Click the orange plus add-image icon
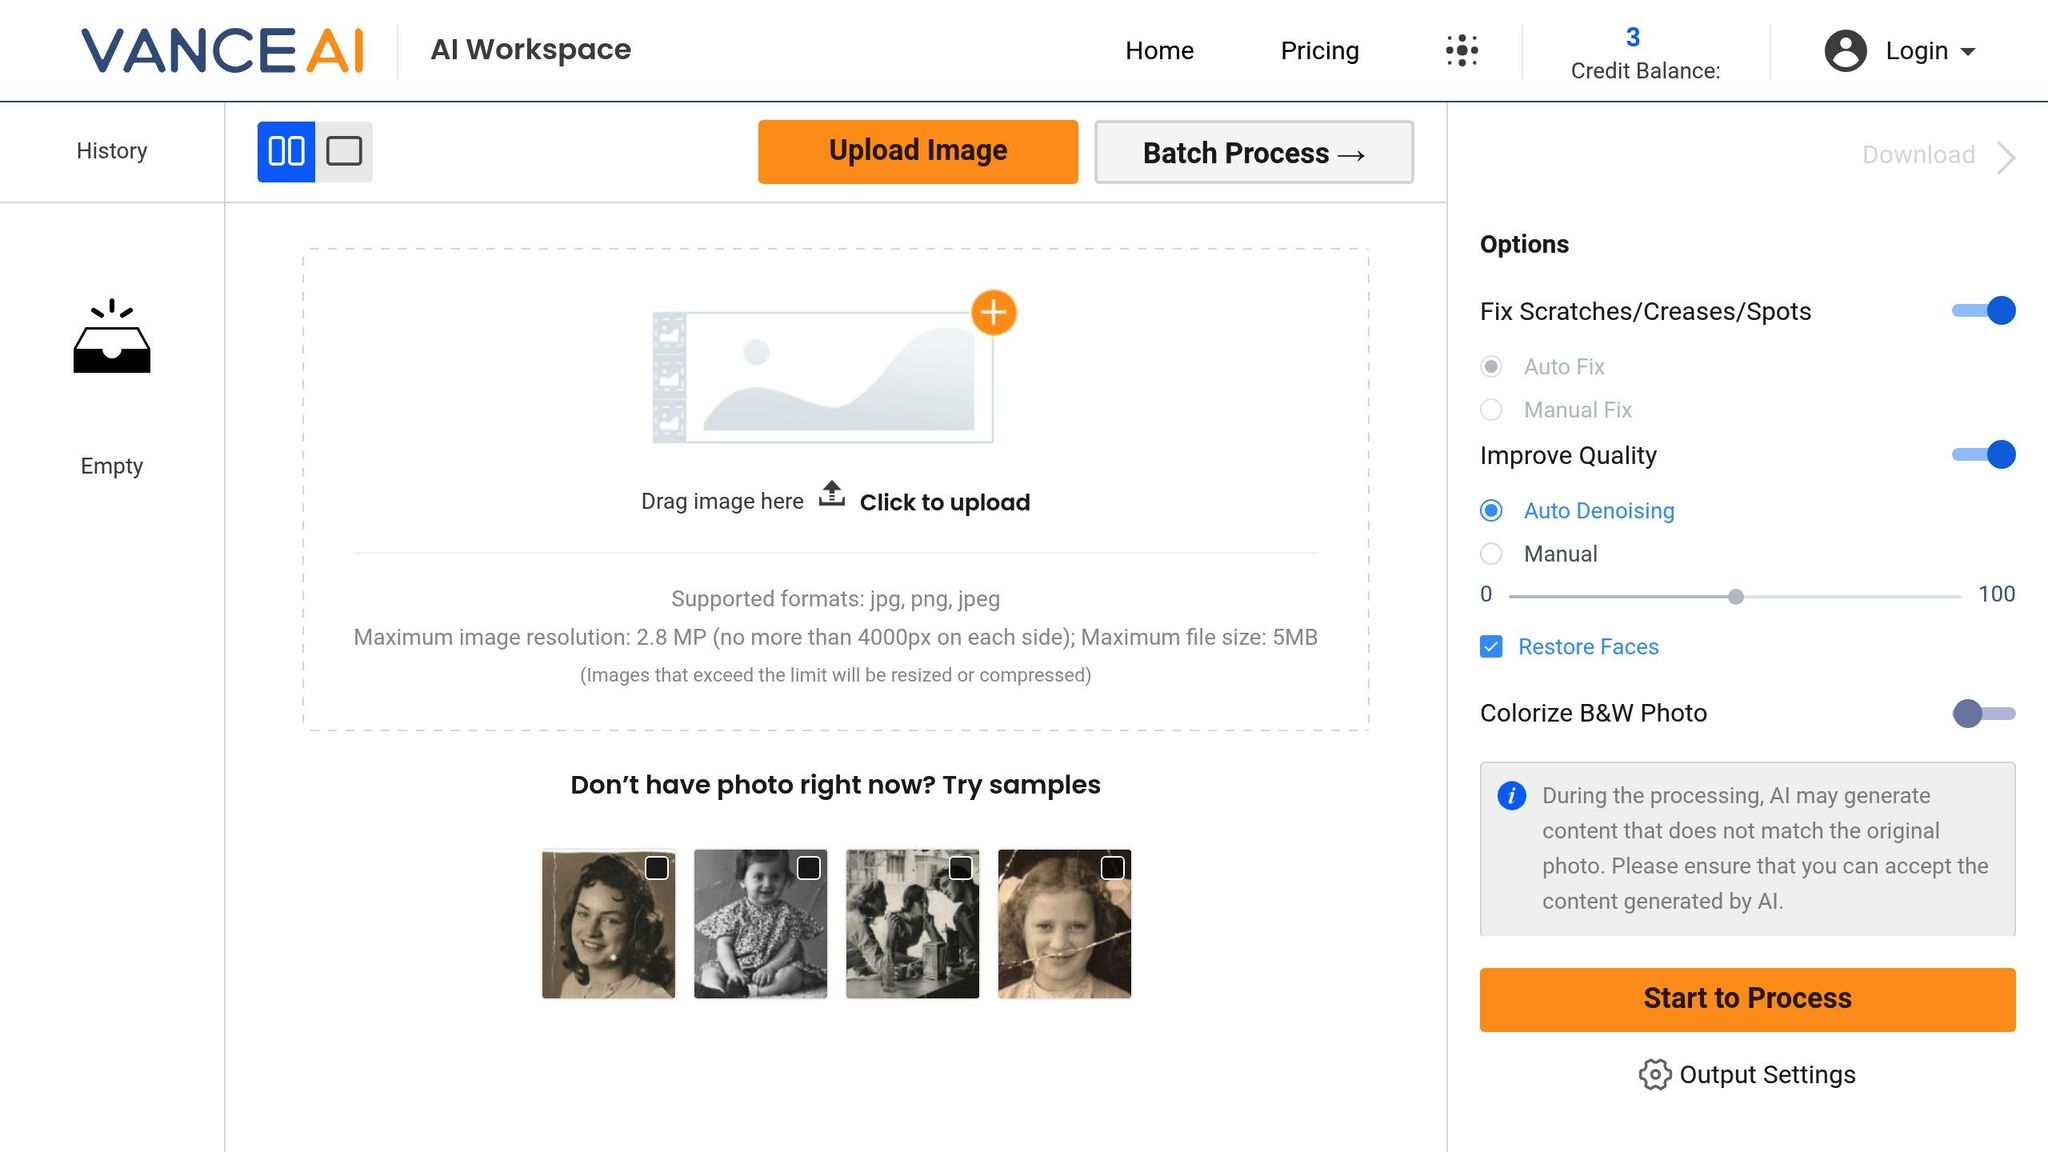The image size is (2048, 1152). pos(993,313)
